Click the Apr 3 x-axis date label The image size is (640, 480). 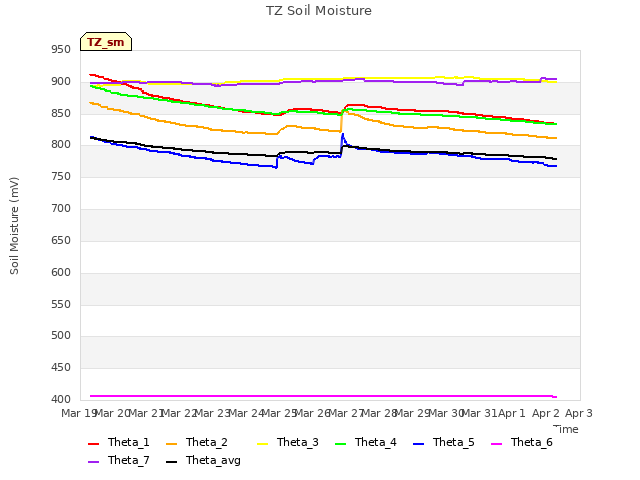pyautogui.click(x=579, y=413)
